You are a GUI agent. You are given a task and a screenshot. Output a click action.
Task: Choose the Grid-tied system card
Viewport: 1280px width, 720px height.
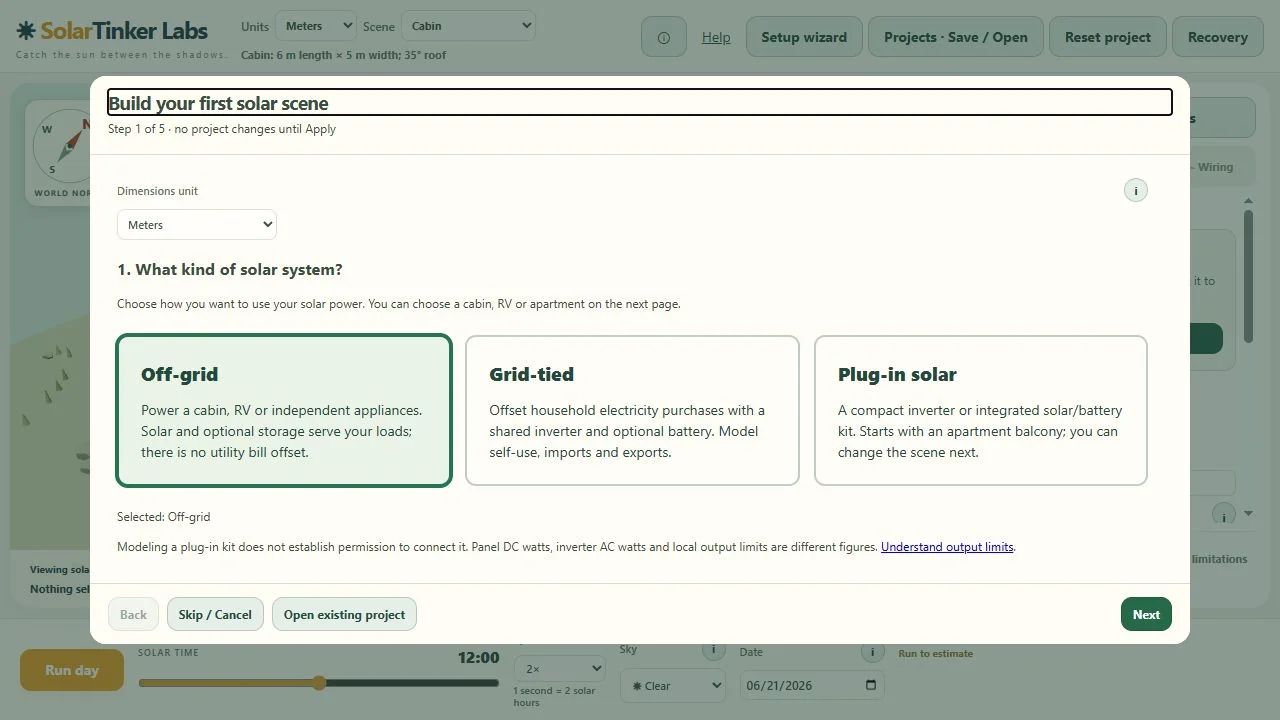(x=632, y=410)
